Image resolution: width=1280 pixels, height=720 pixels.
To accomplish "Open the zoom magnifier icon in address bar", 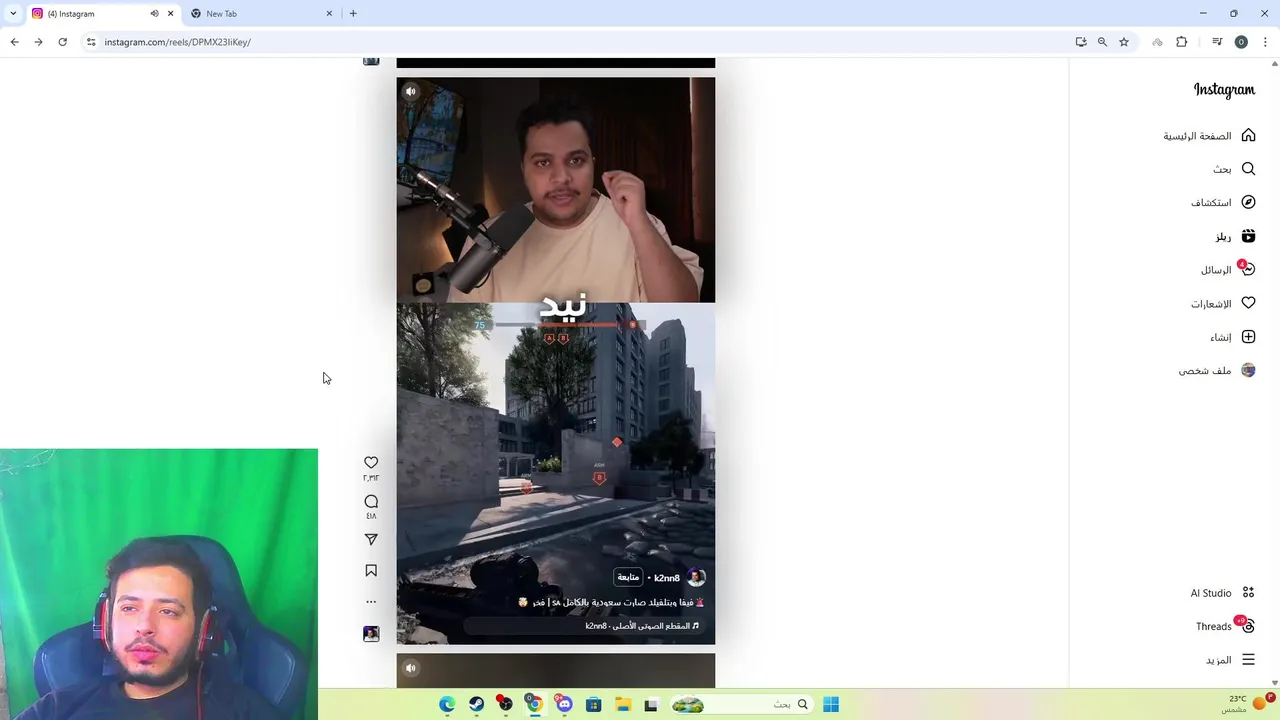I will coord(1102,42).
